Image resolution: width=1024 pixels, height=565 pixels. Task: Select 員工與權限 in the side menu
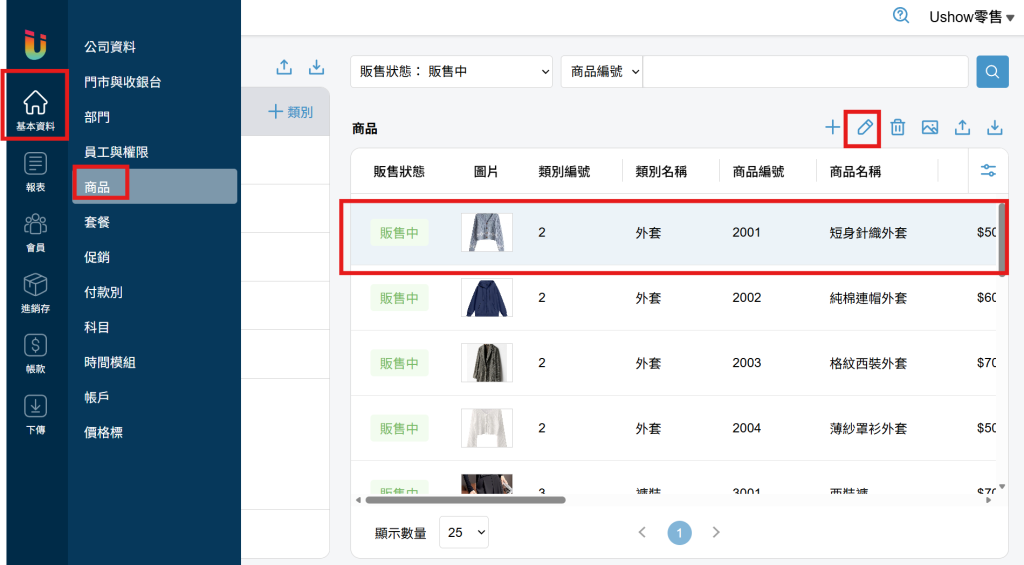pyautogui.click(x=116, y=152)
